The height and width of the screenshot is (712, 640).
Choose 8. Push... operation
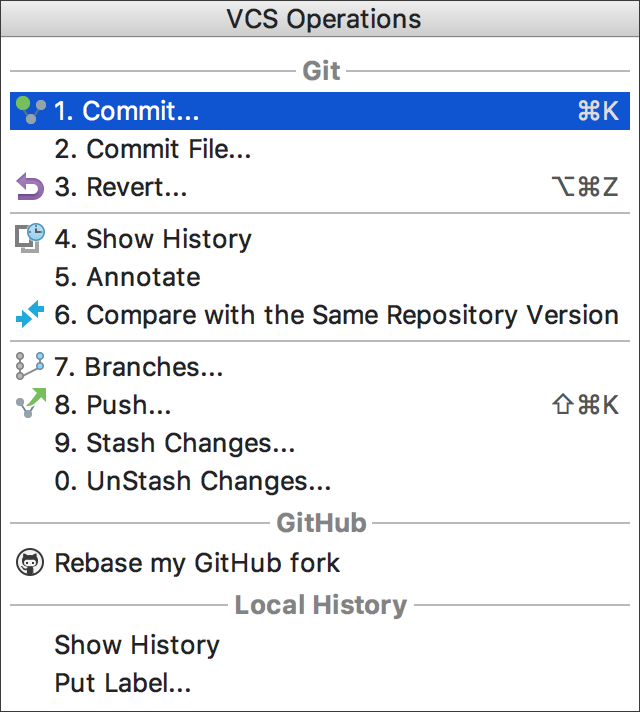coord(320,405)
